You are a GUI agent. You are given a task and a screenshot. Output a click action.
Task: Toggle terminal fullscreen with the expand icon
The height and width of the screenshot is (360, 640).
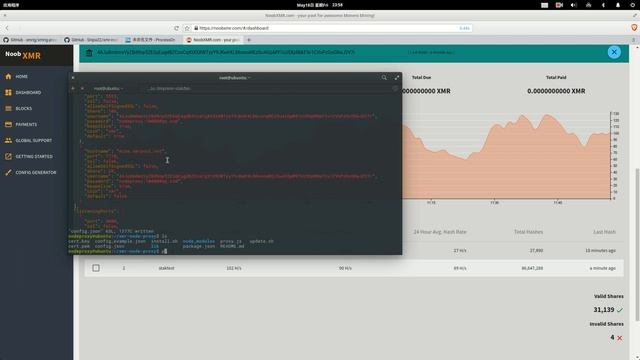pyautogui.click(x=396, y=78)
